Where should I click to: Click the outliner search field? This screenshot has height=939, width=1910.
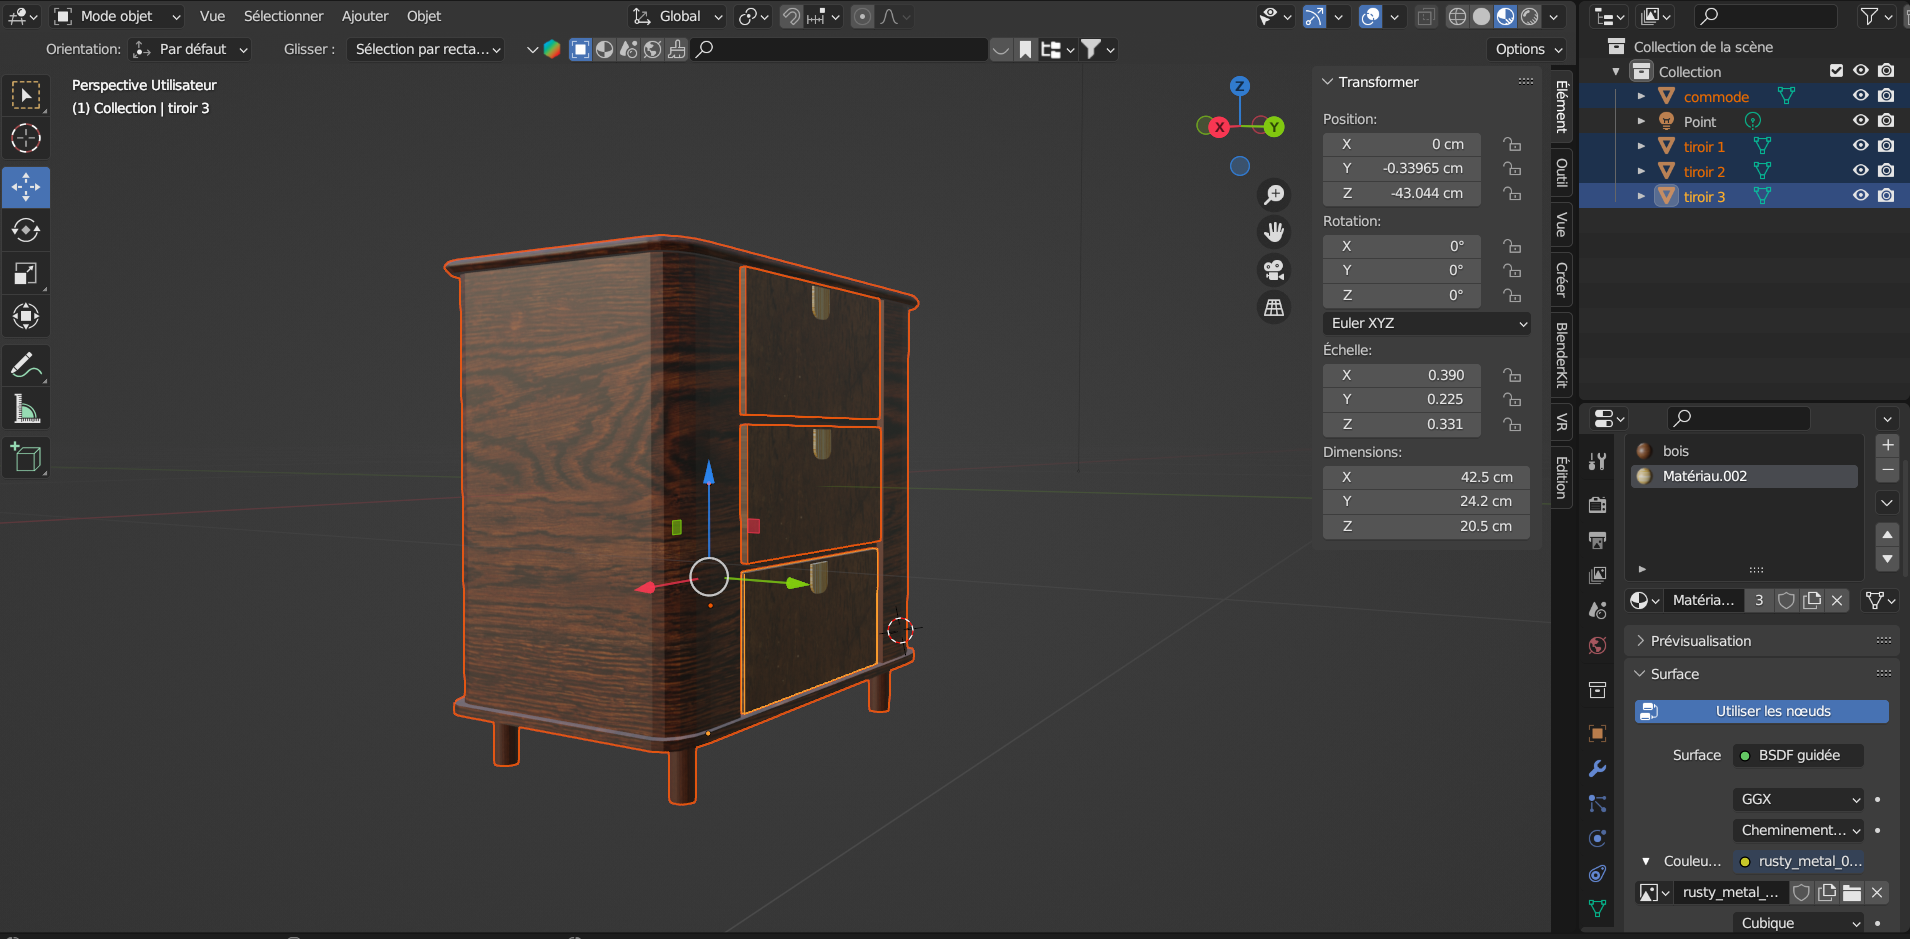coord(1763,16)
